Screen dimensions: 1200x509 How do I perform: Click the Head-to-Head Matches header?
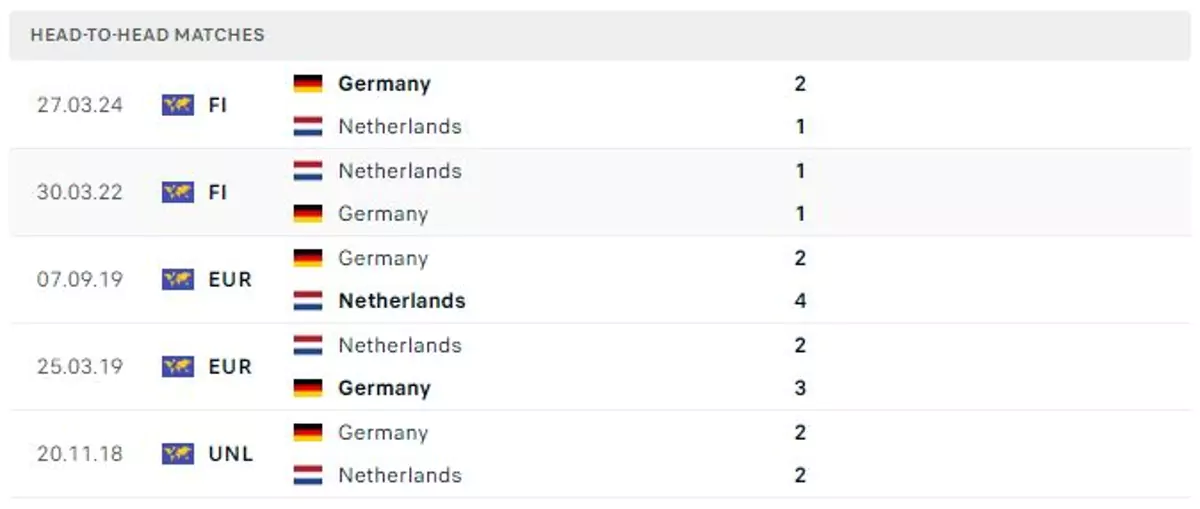[x=147, y=35]
